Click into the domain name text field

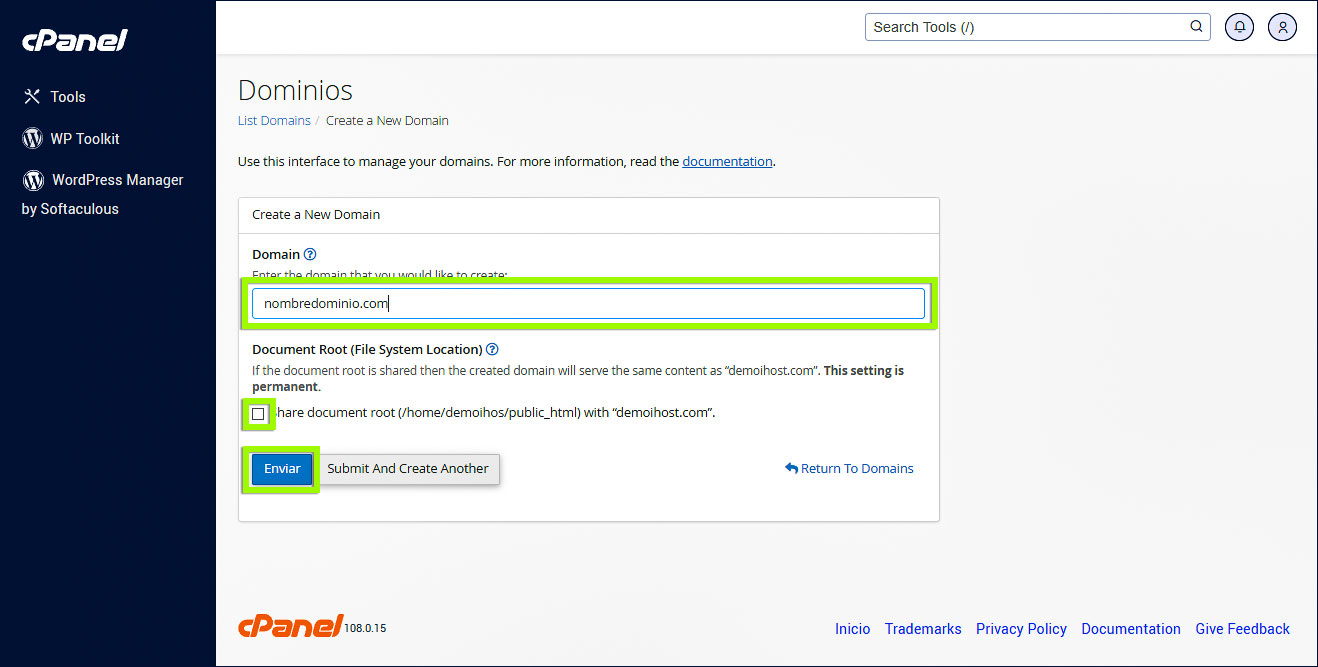point(588,304)
